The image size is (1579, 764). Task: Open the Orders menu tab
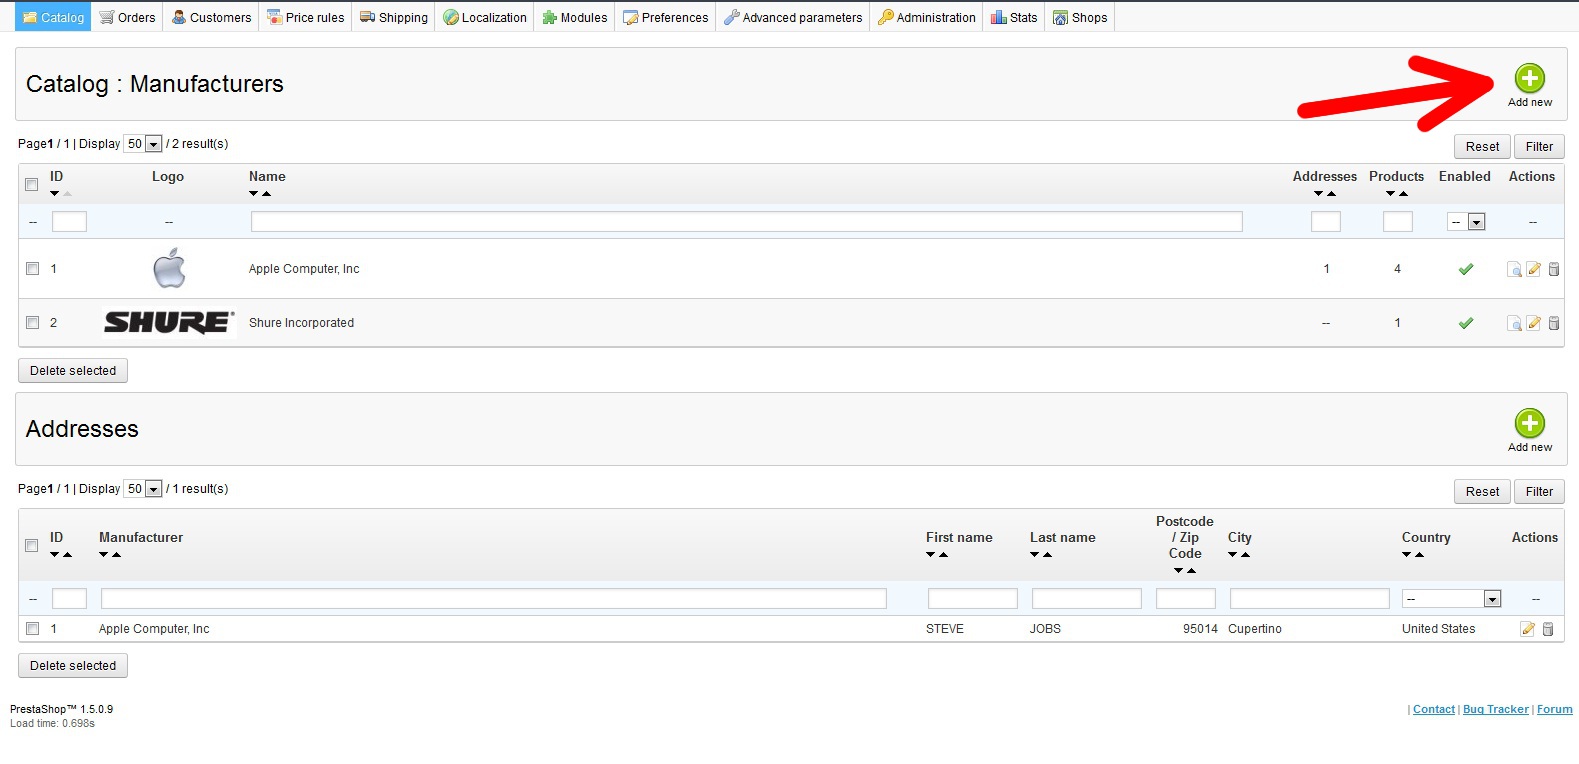click(128, 17)
